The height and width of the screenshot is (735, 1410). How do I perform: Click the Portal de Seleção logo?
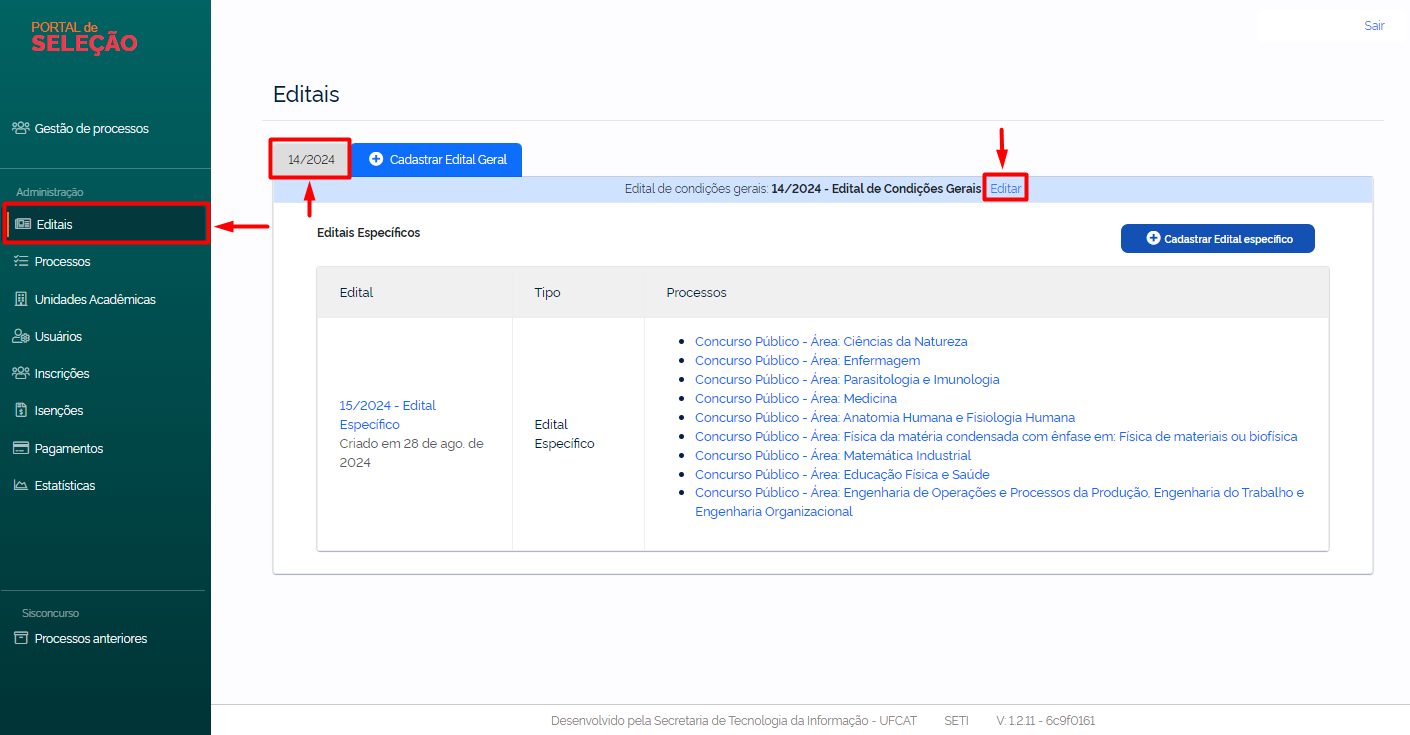click(84, 37)
